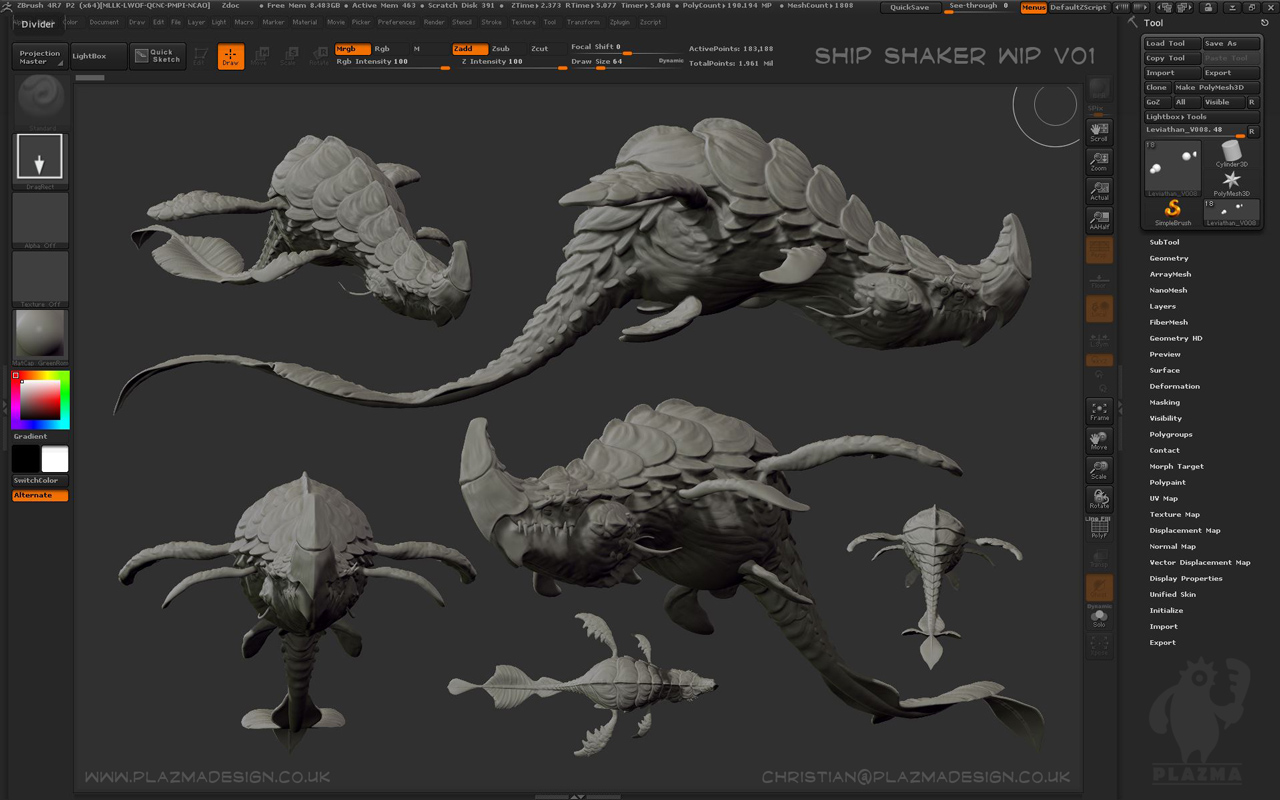Click the Make PolyMesh3D button
1280x800 pixels.
1216,87
